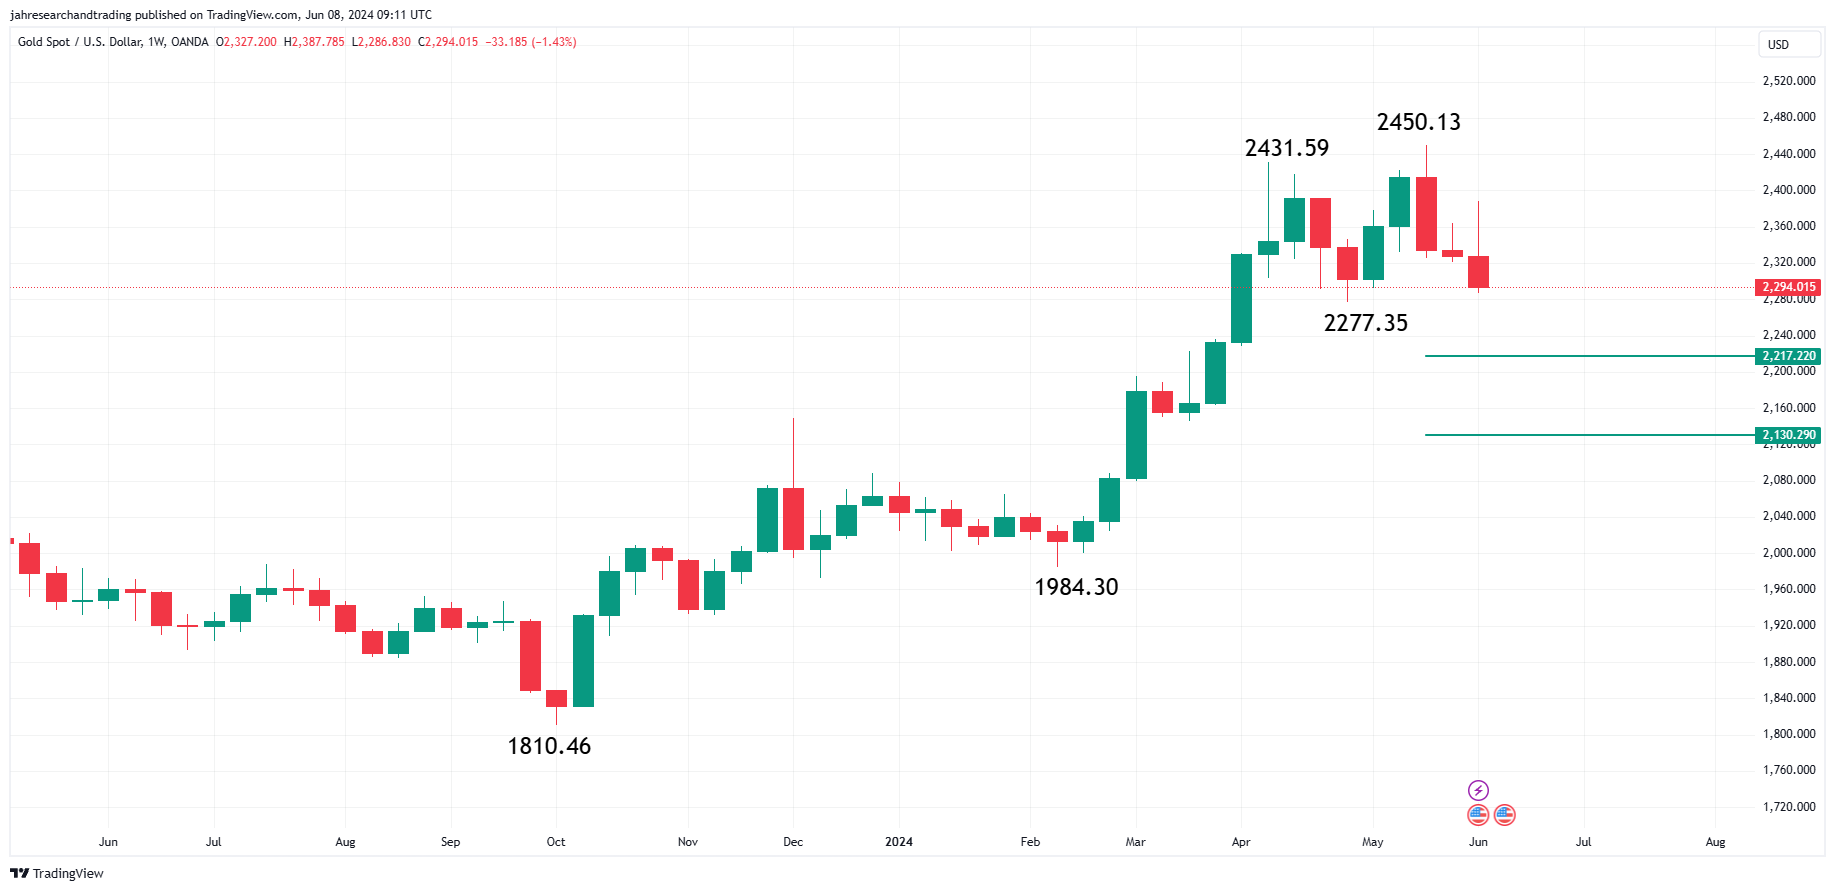Select the 2277.35 low annotation text
This screenshot has width=1835, height=891.
click(1365, 323)
